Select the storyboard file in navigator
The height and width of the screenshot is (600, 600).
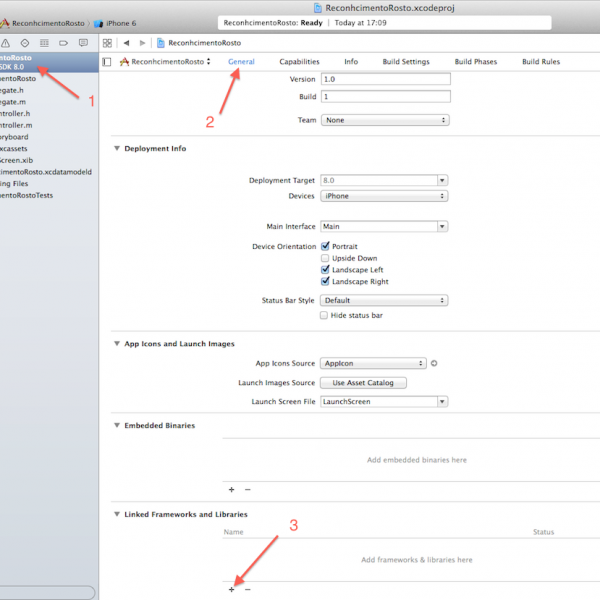point(49,137)
